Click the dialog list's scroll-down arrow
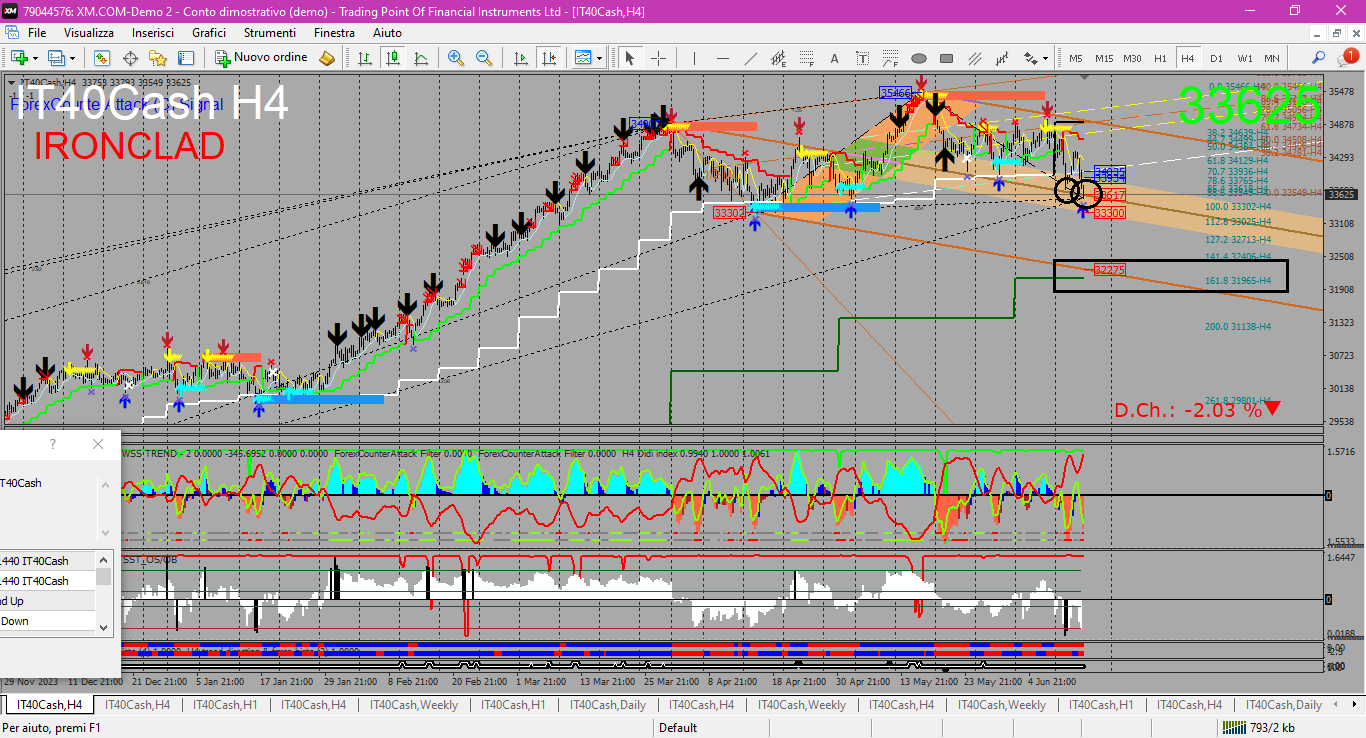1366x738 pixels. click(x=103, y=627)
